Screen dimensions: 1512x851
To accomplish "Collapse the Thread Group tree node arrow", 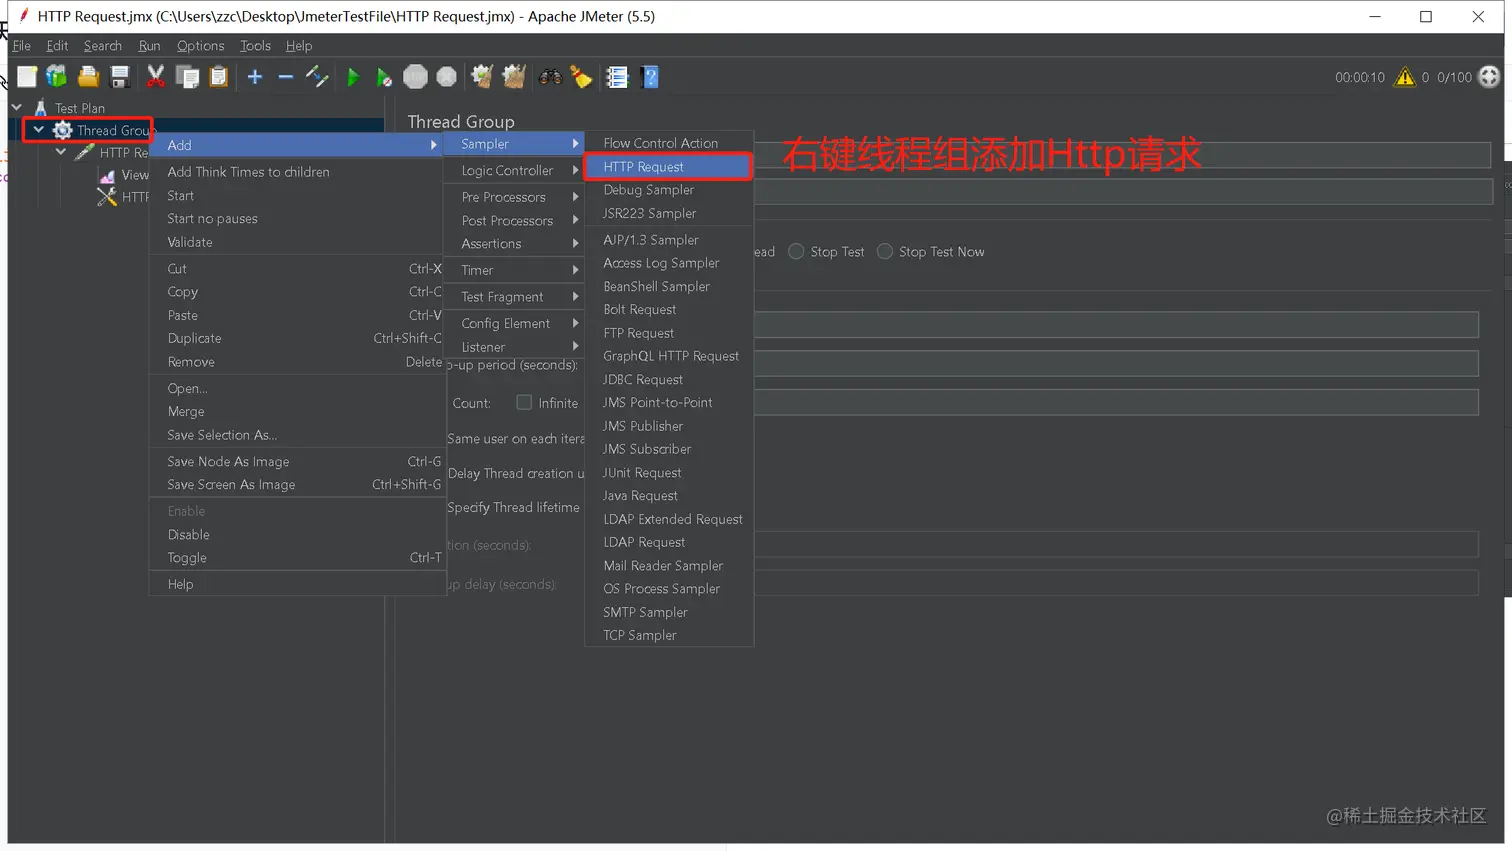I will point(39,130).
